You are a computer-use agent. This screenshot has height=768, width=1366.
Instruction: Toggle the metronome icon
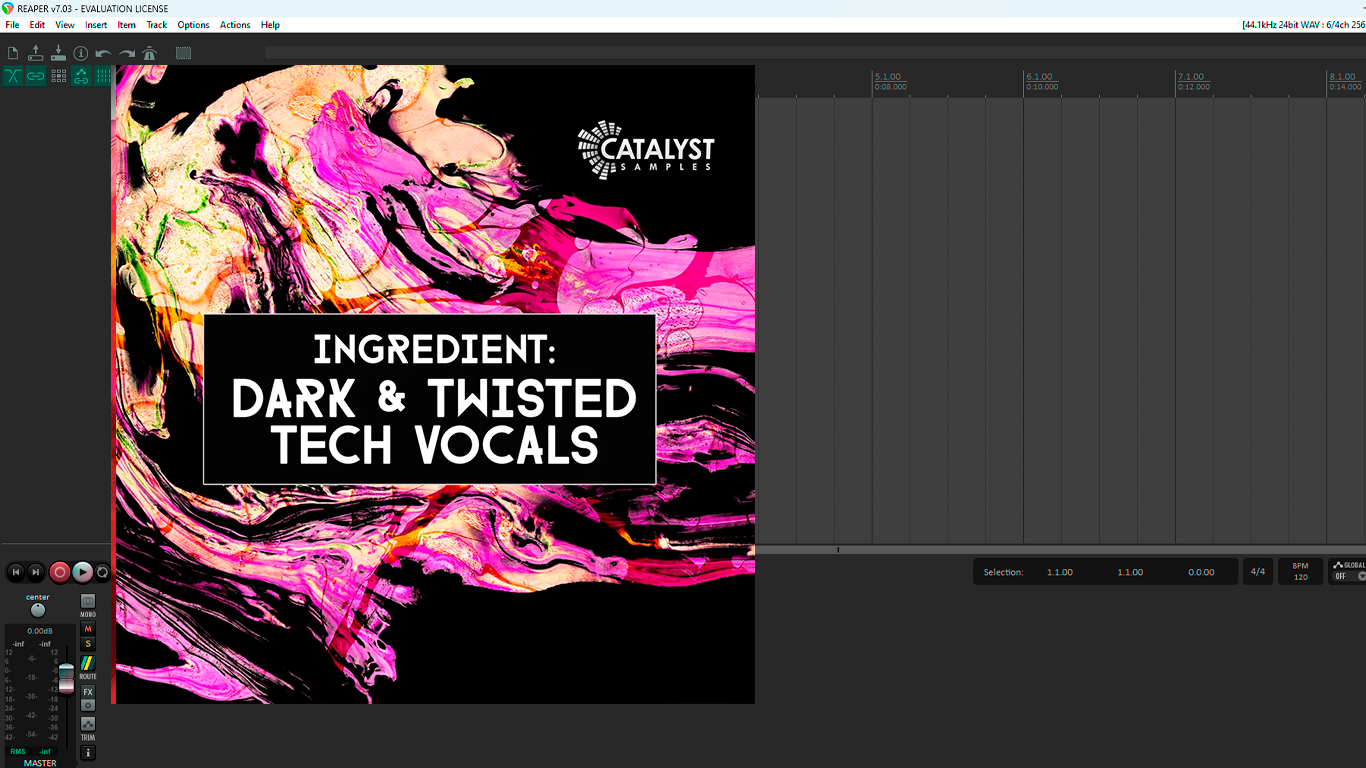149,53
